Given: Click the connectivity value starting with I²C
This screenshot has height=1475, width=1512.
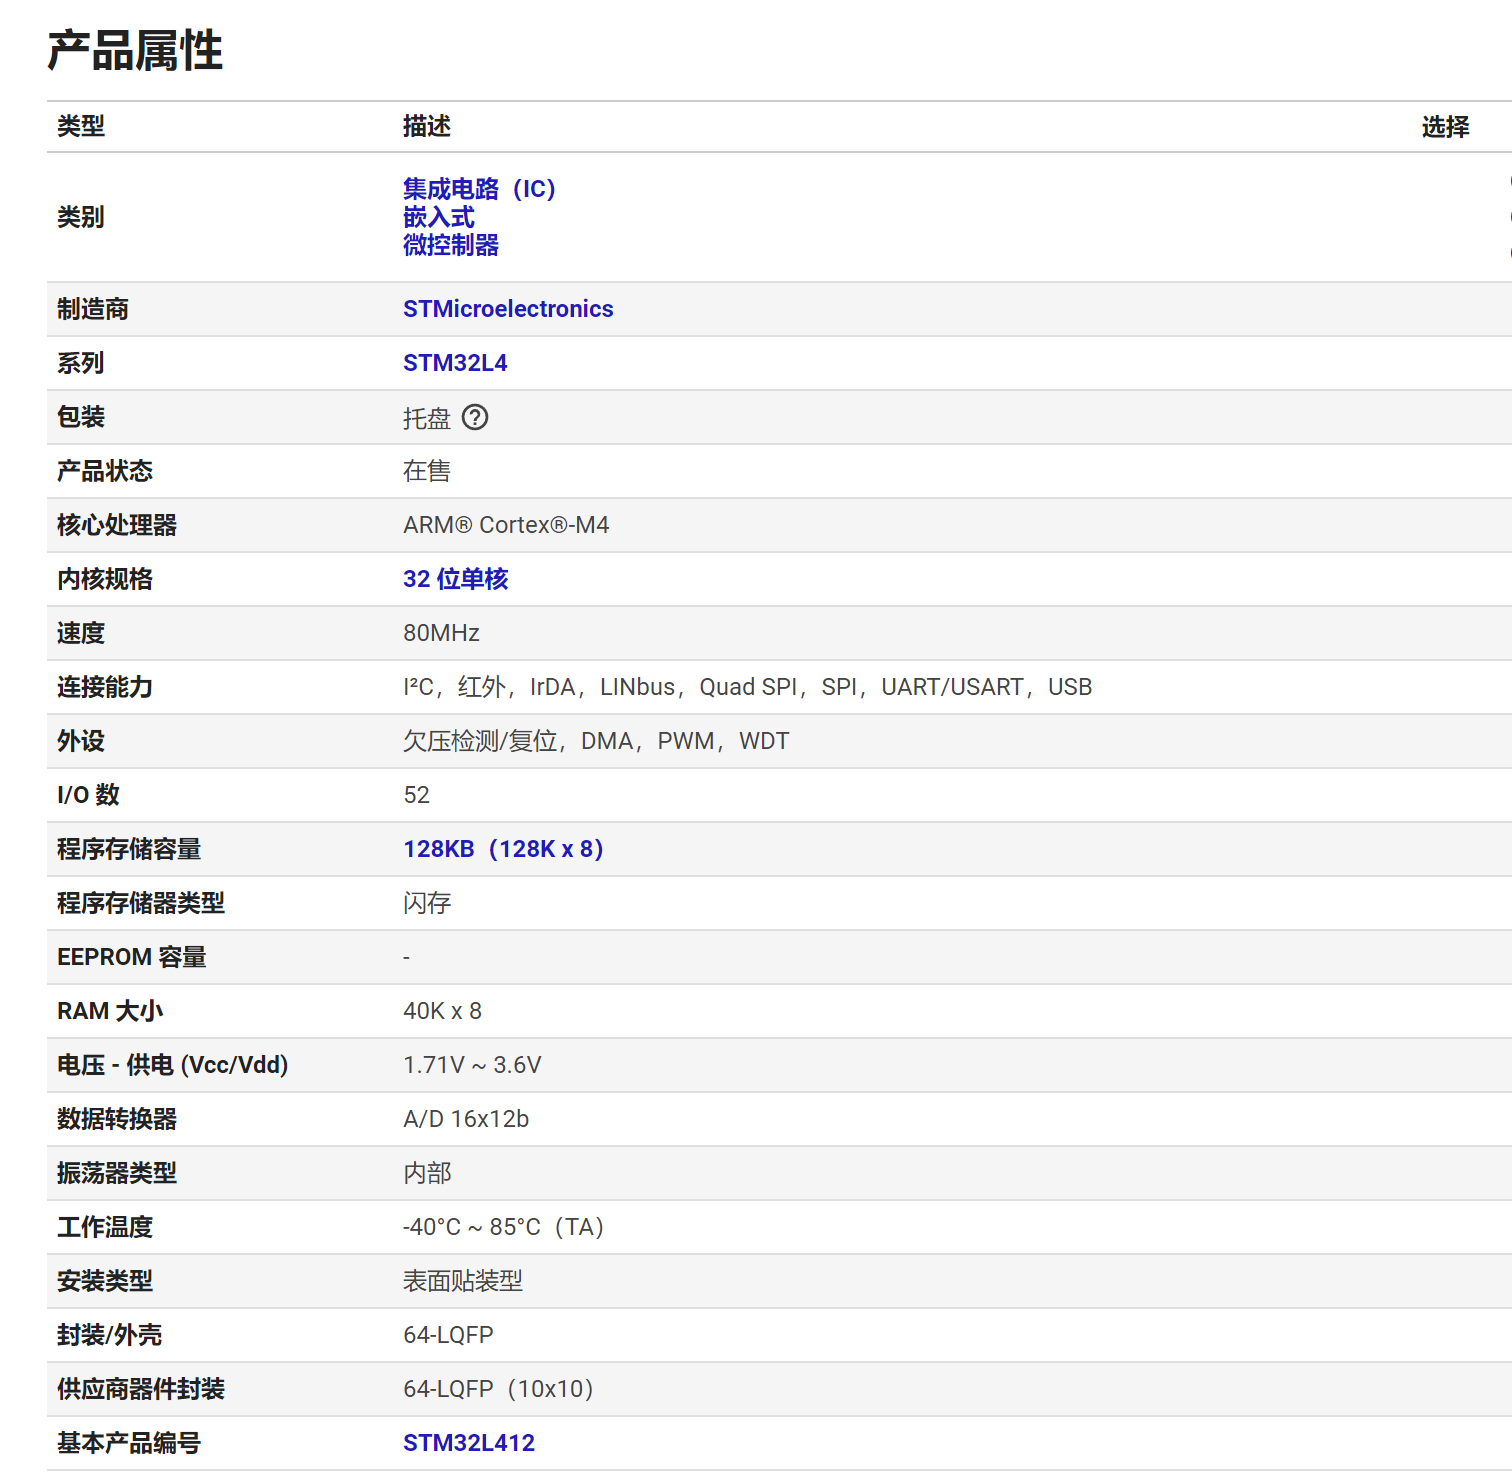Looking at the screenshot, I should 748,687.
